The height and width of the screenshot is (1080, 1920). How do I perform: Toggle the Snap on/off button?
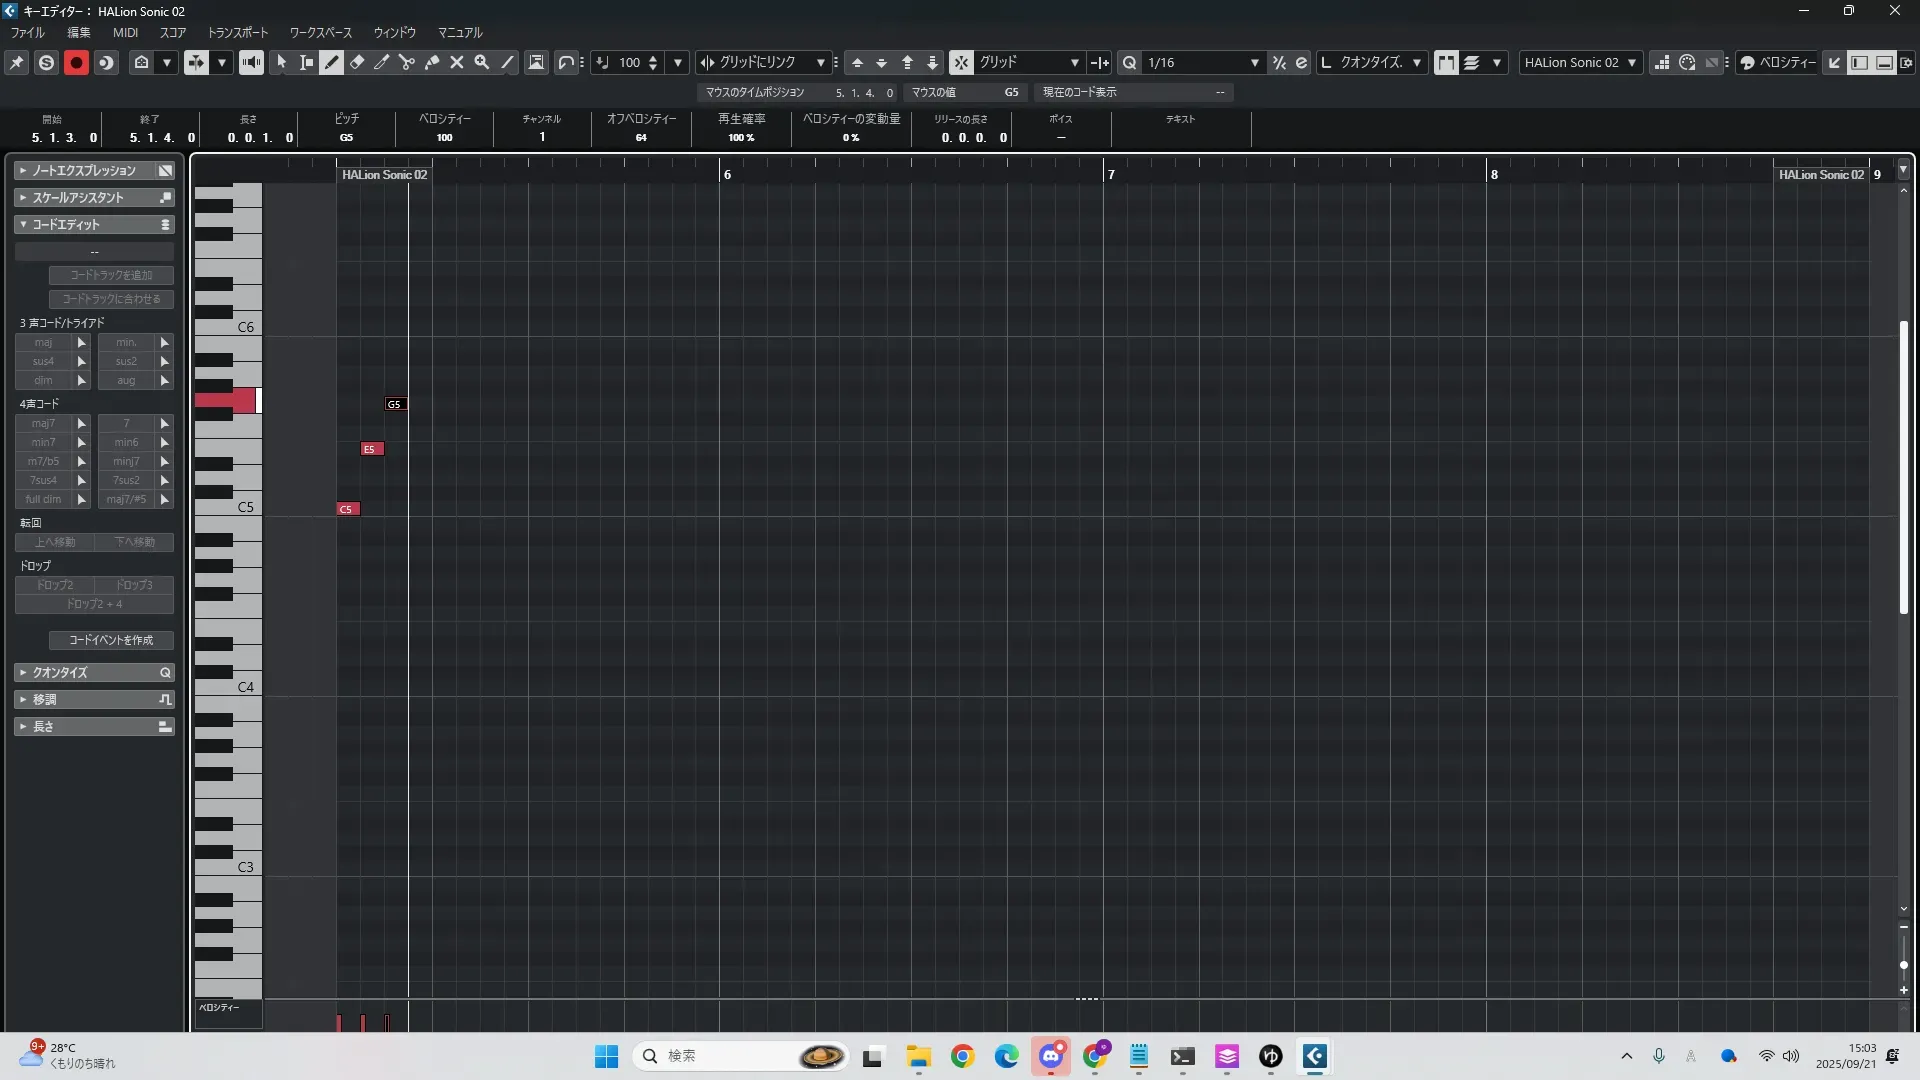pyautogui.click(x=961, y=63)
